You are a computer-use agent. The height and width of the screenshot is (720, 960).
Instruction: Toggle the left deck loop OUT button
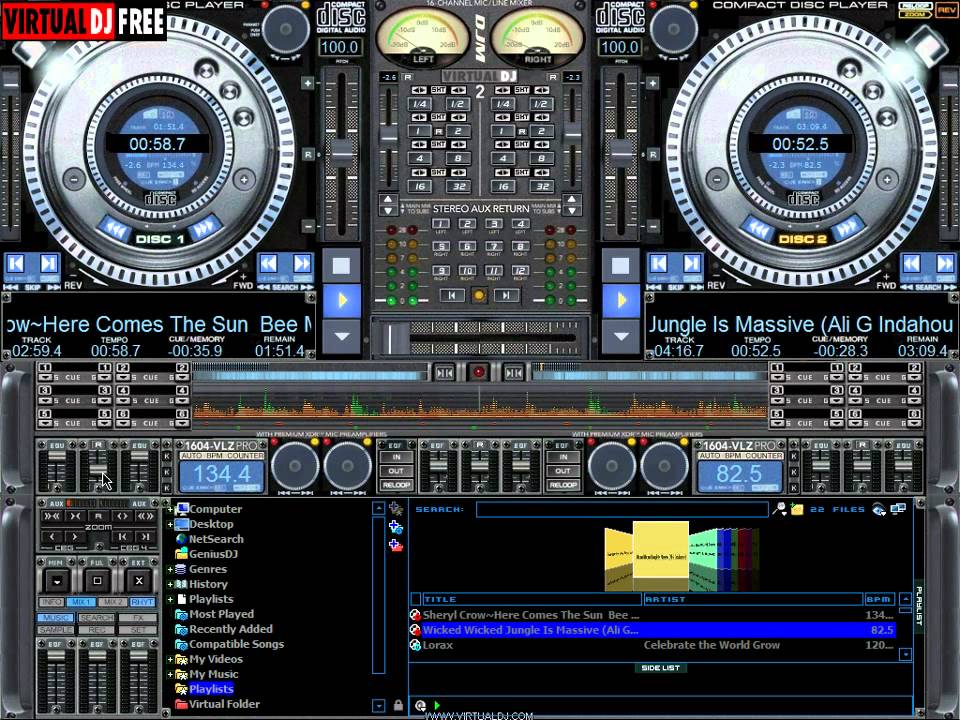click(x=396, y=471)
